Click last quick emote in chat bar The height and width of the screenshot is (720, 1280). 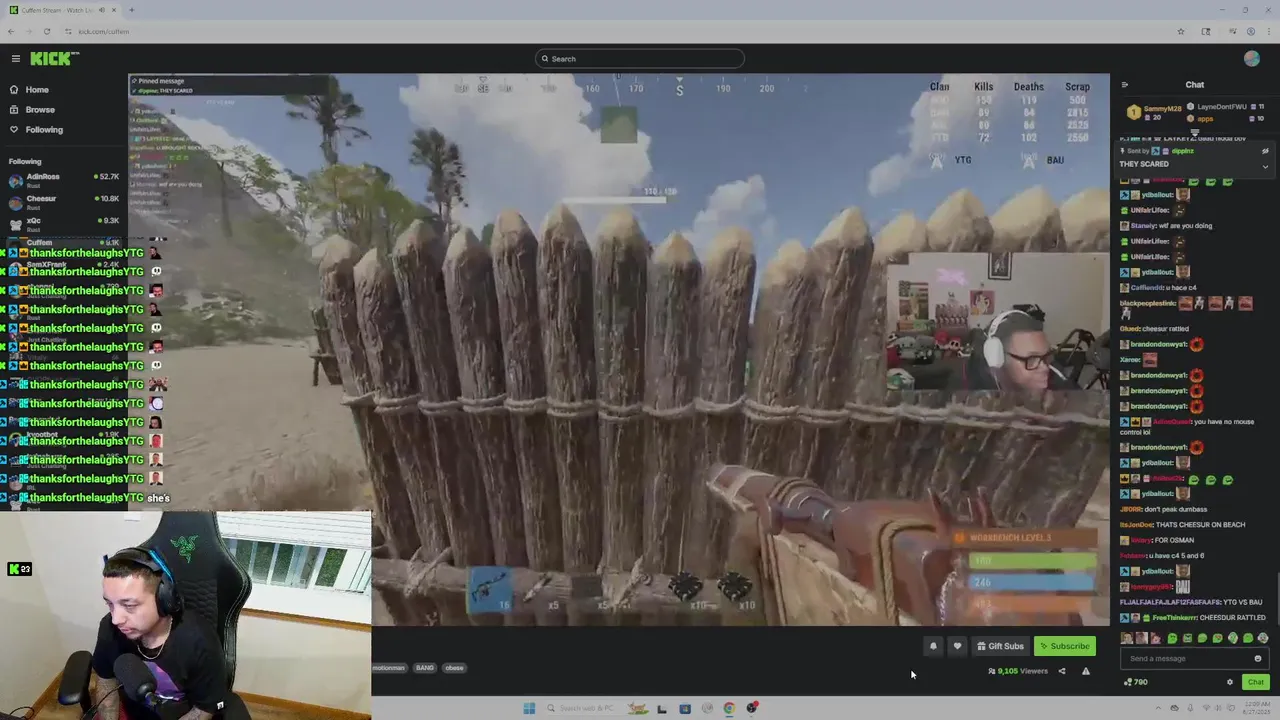pos(1263,638)
